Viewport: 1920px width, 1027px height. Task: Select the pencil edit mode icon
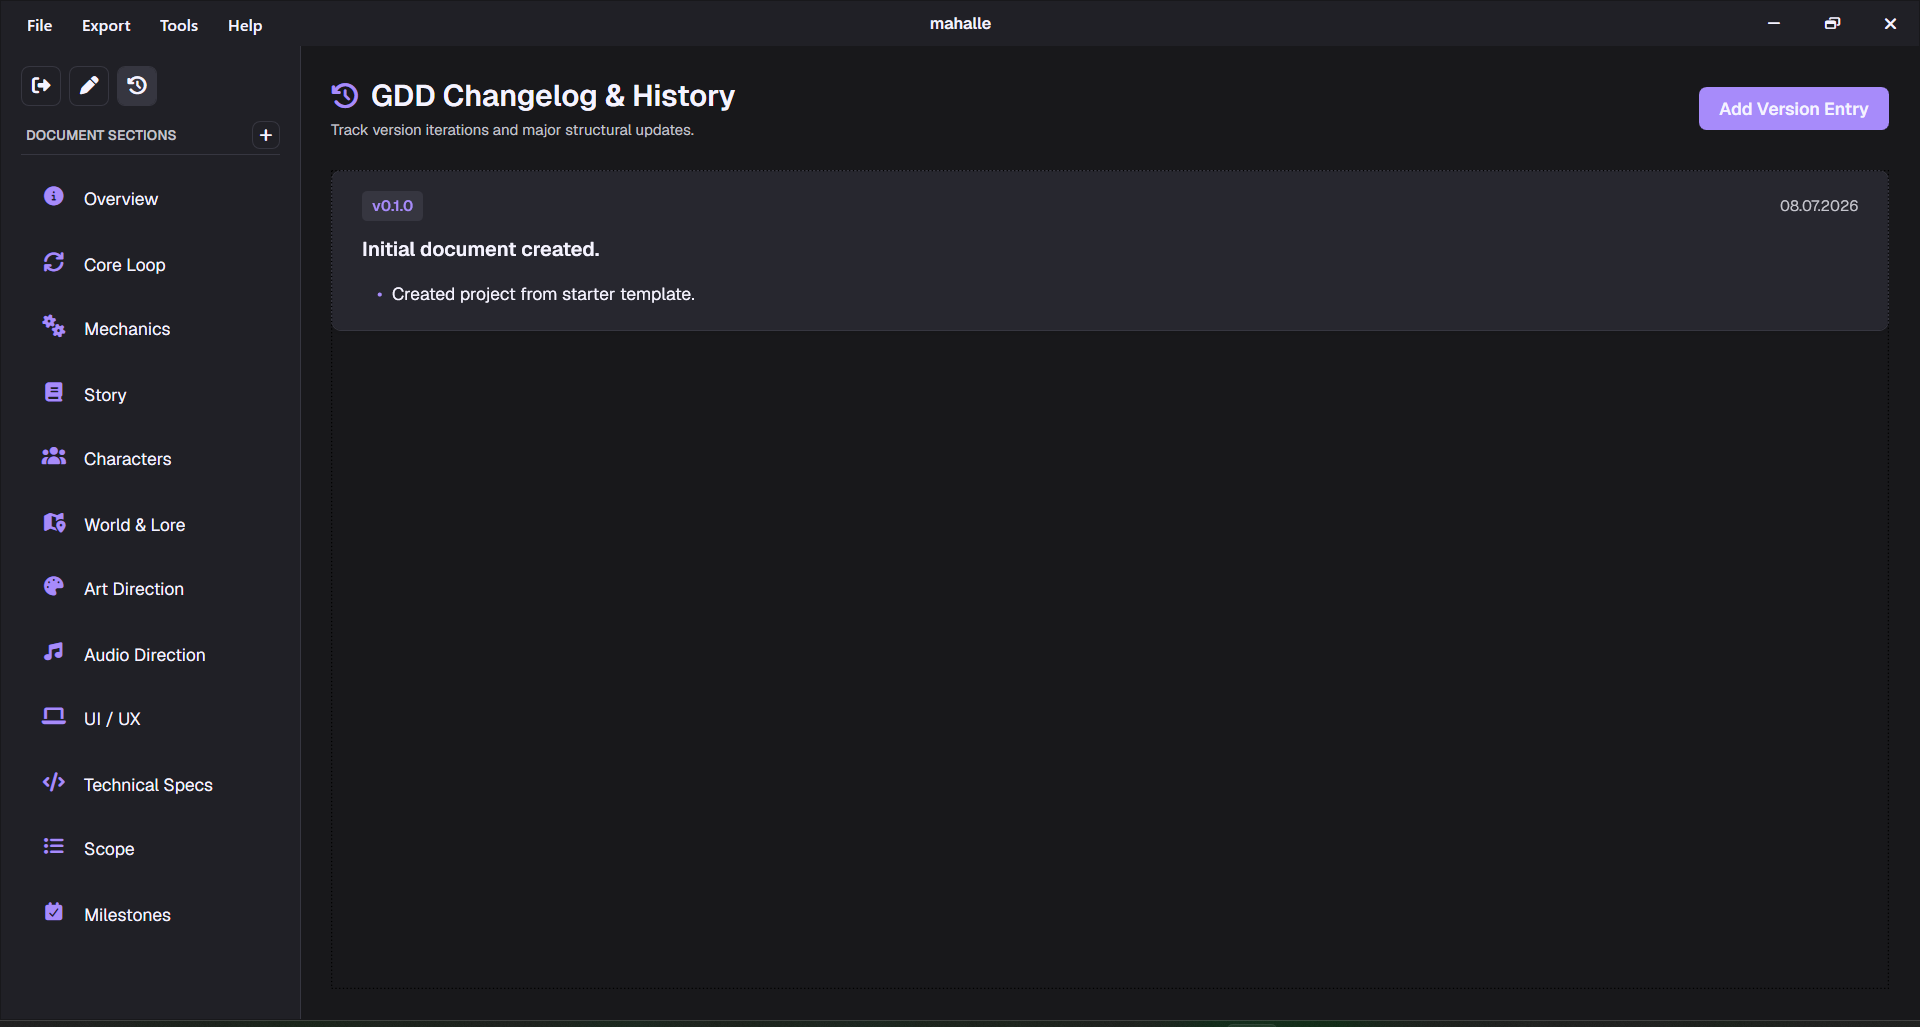click(x=89, y=86)
